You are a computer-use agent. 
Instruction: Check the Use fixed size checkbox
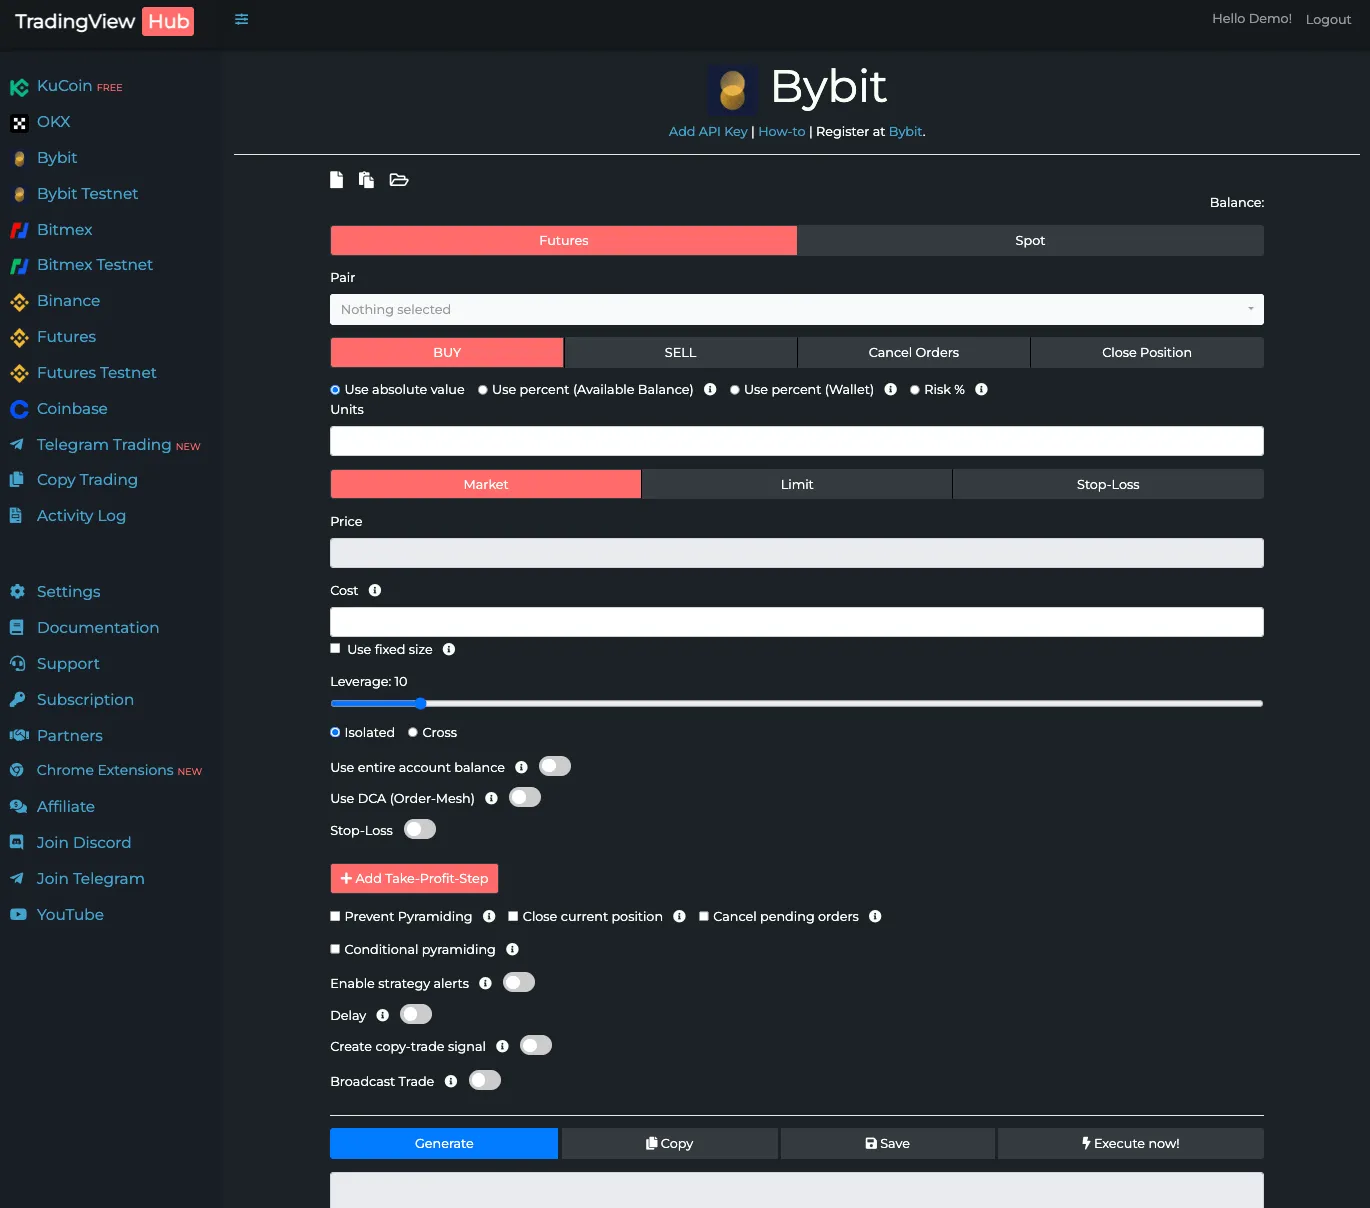click(336, 649)
